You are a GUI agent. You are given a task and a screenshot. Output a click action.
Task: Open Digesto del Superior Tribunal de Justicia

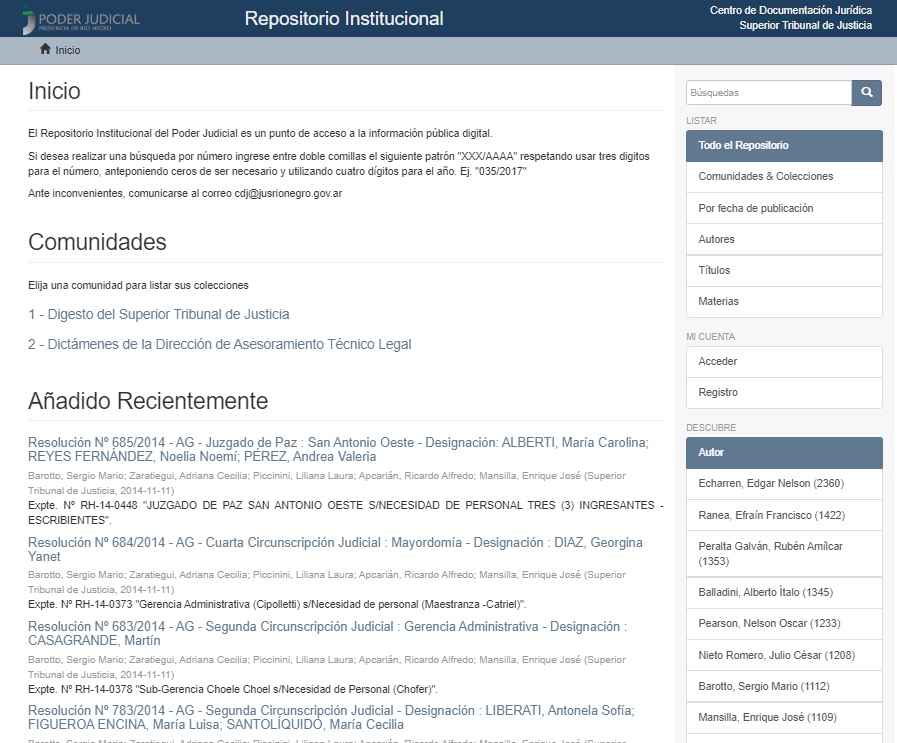[x=159, y=315]
